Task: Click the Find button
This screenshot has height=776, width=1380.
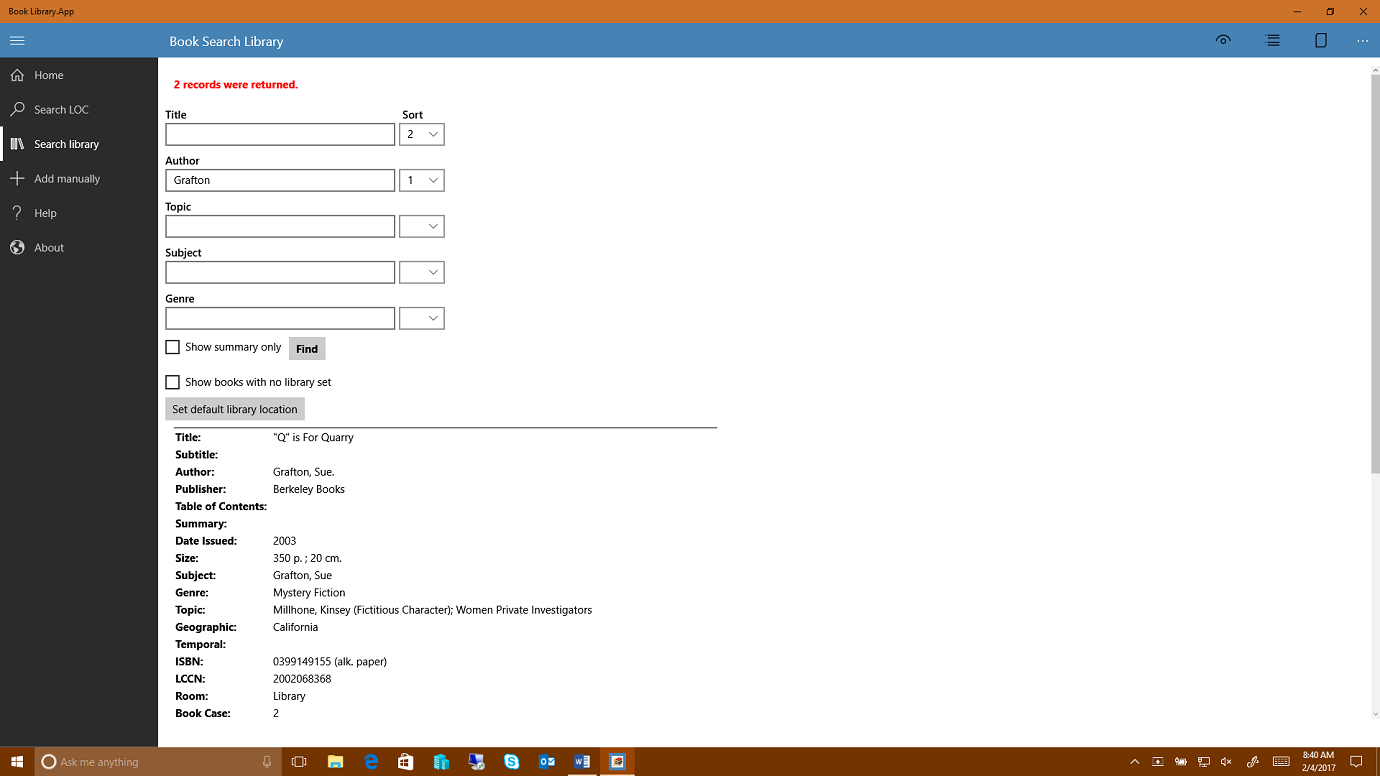Action: (x=307, y=349)
